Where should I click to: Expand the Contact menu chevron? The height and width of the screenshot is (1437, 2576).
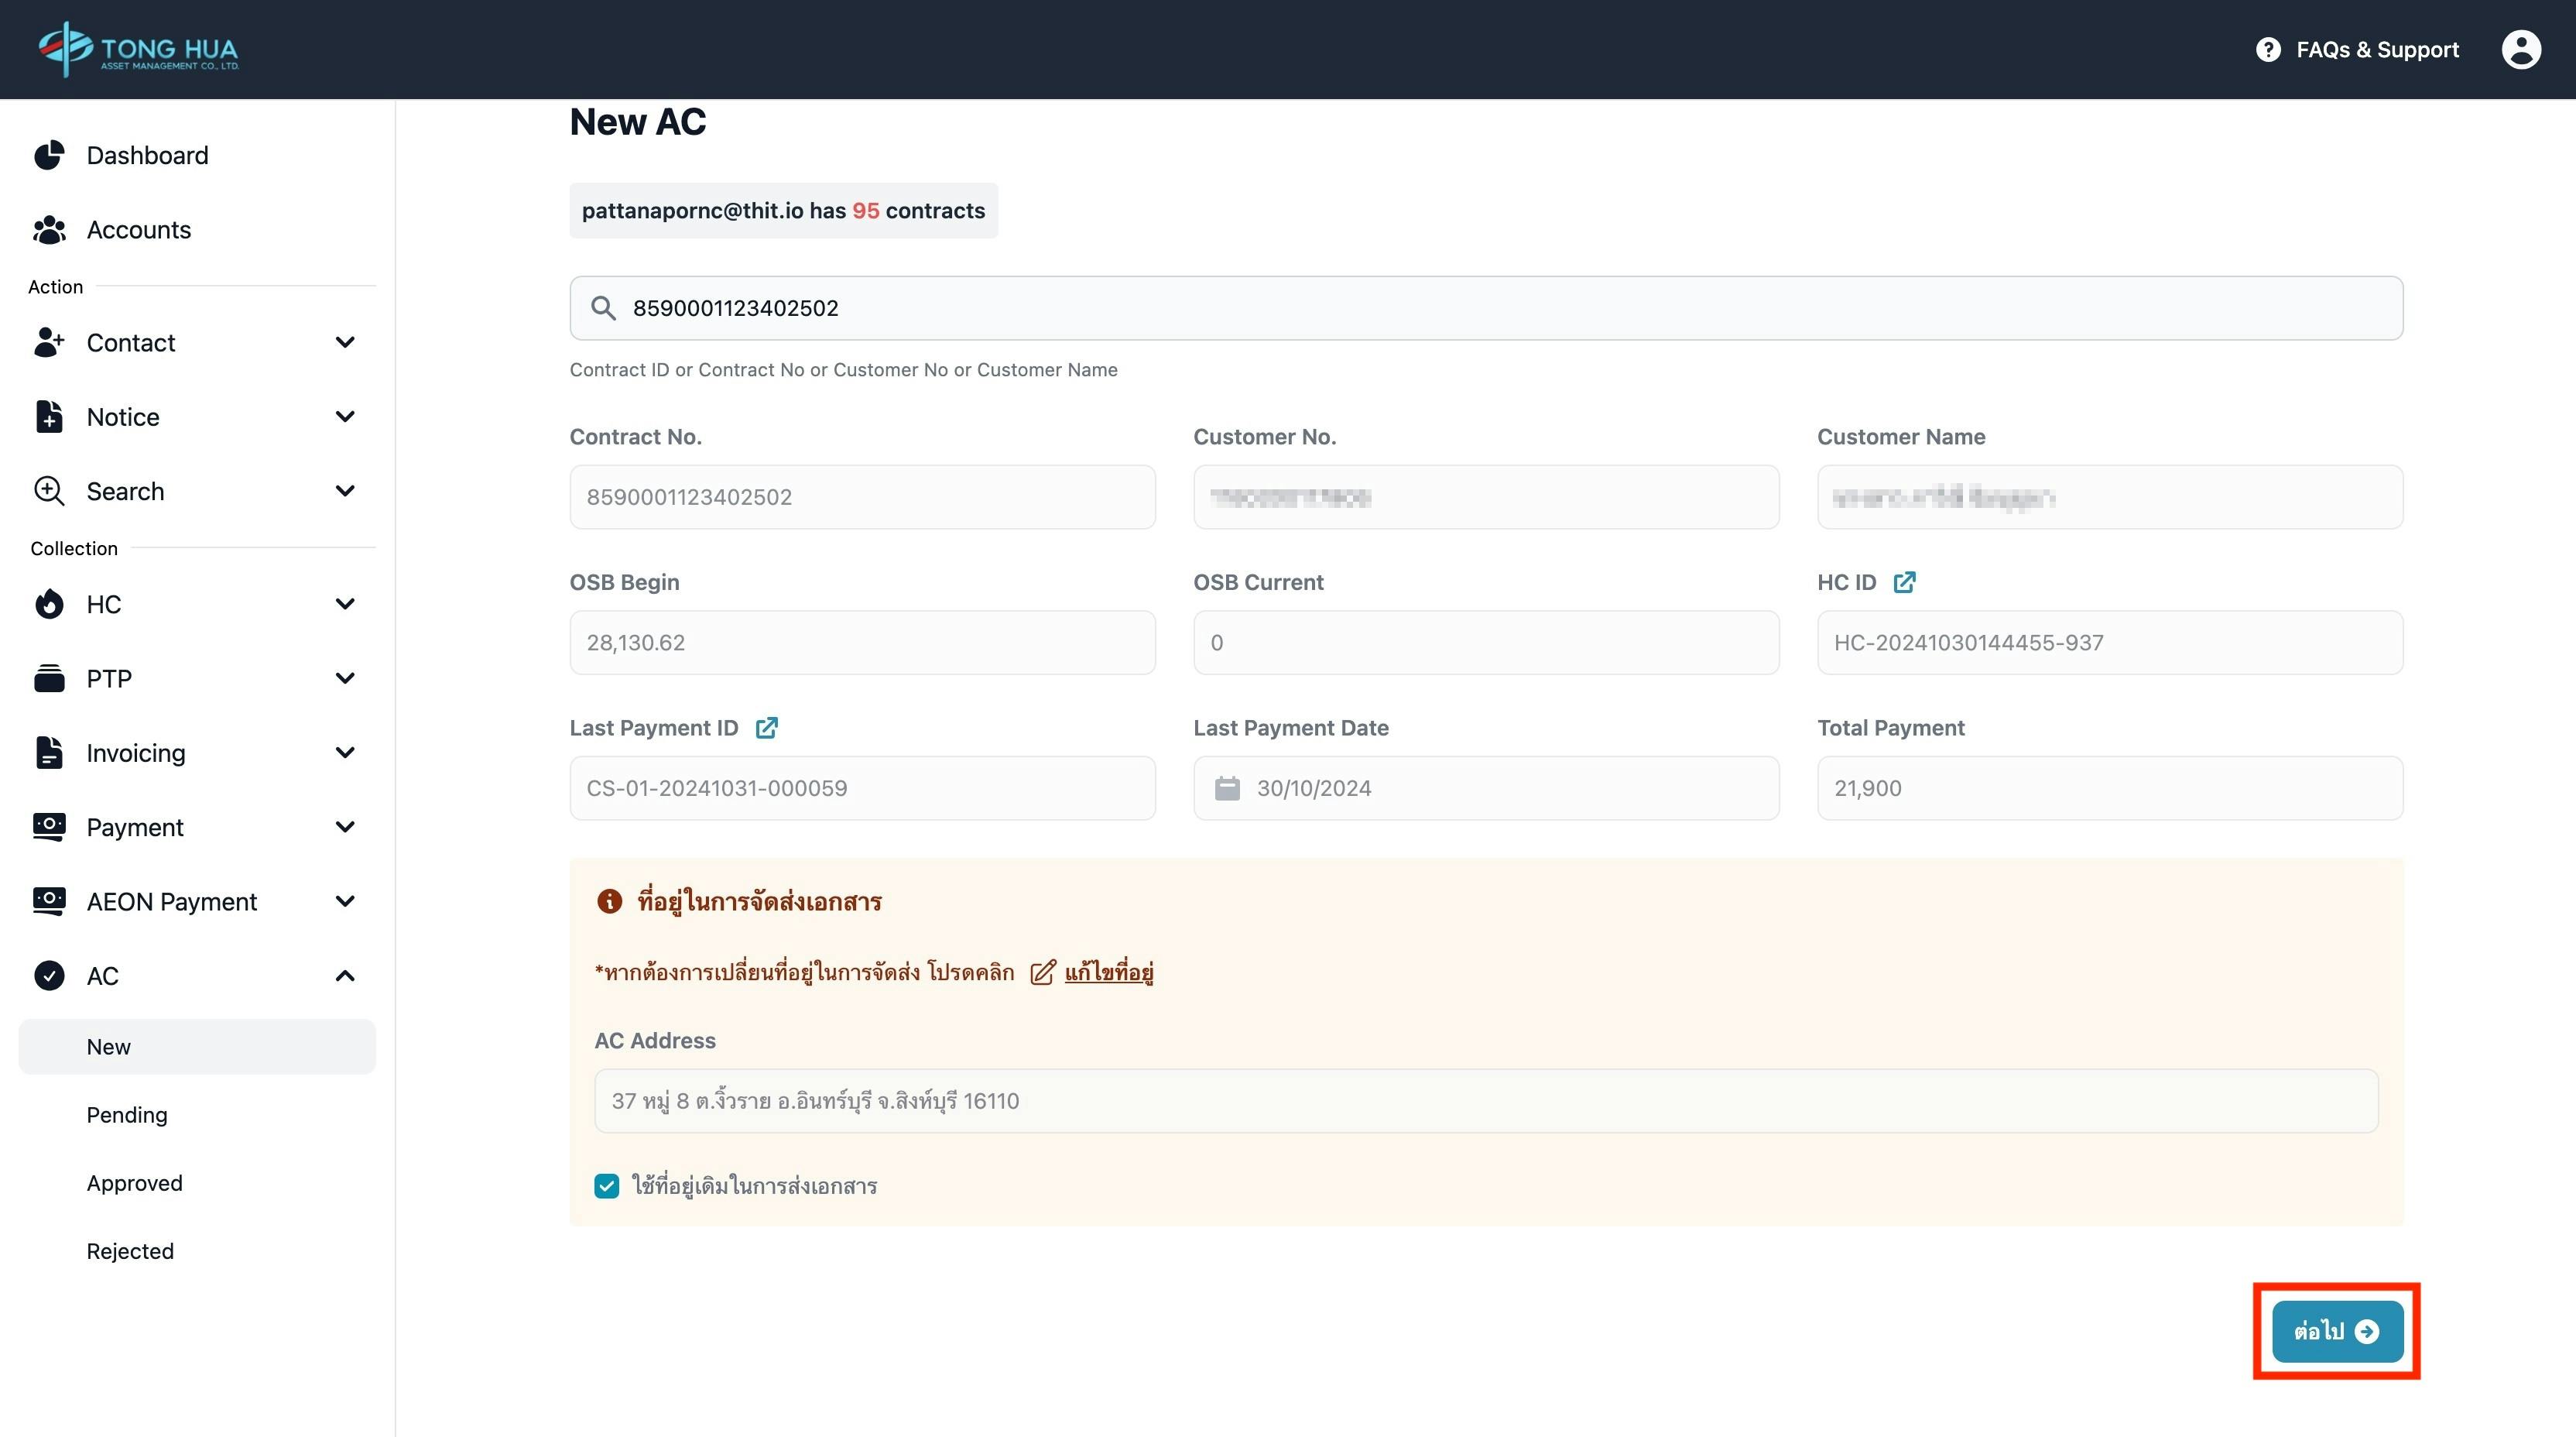tap(345, 343)
